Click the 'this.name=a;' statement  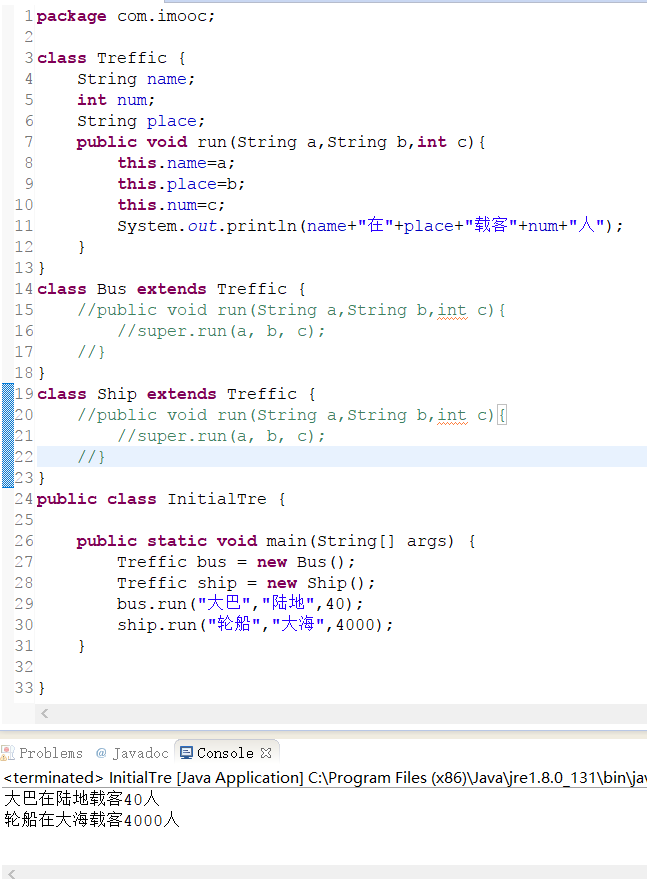coord(176,163)
